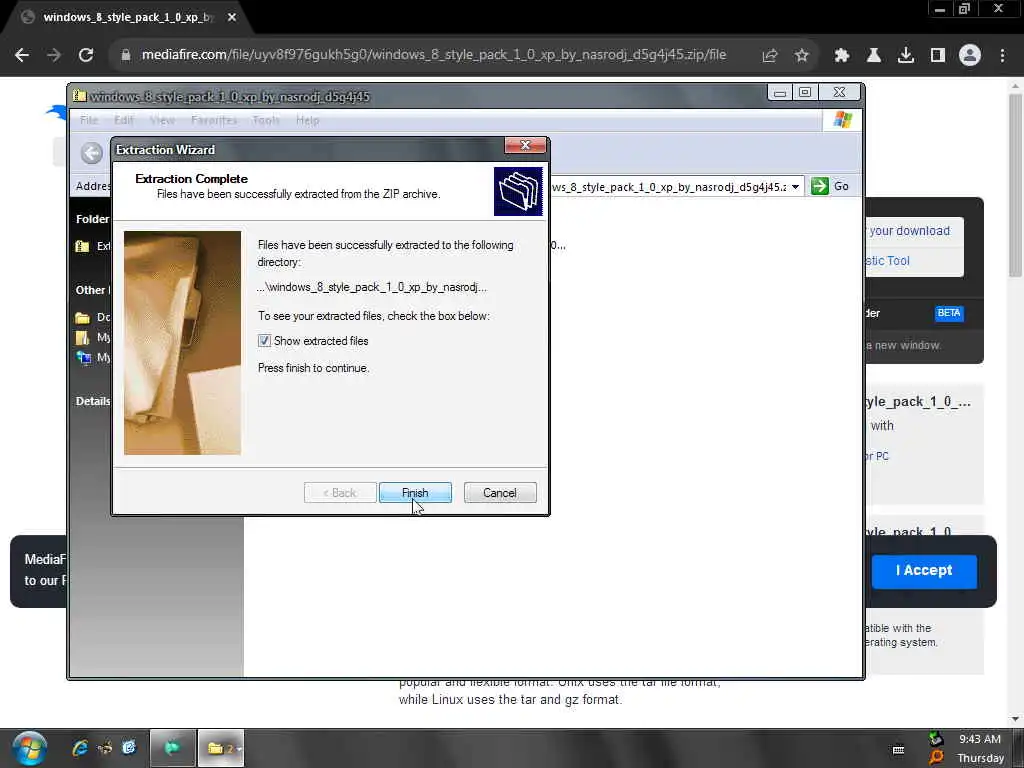The image size is (1024, 768).
Task: Open Chrome downloads icon
Action: 906,56
